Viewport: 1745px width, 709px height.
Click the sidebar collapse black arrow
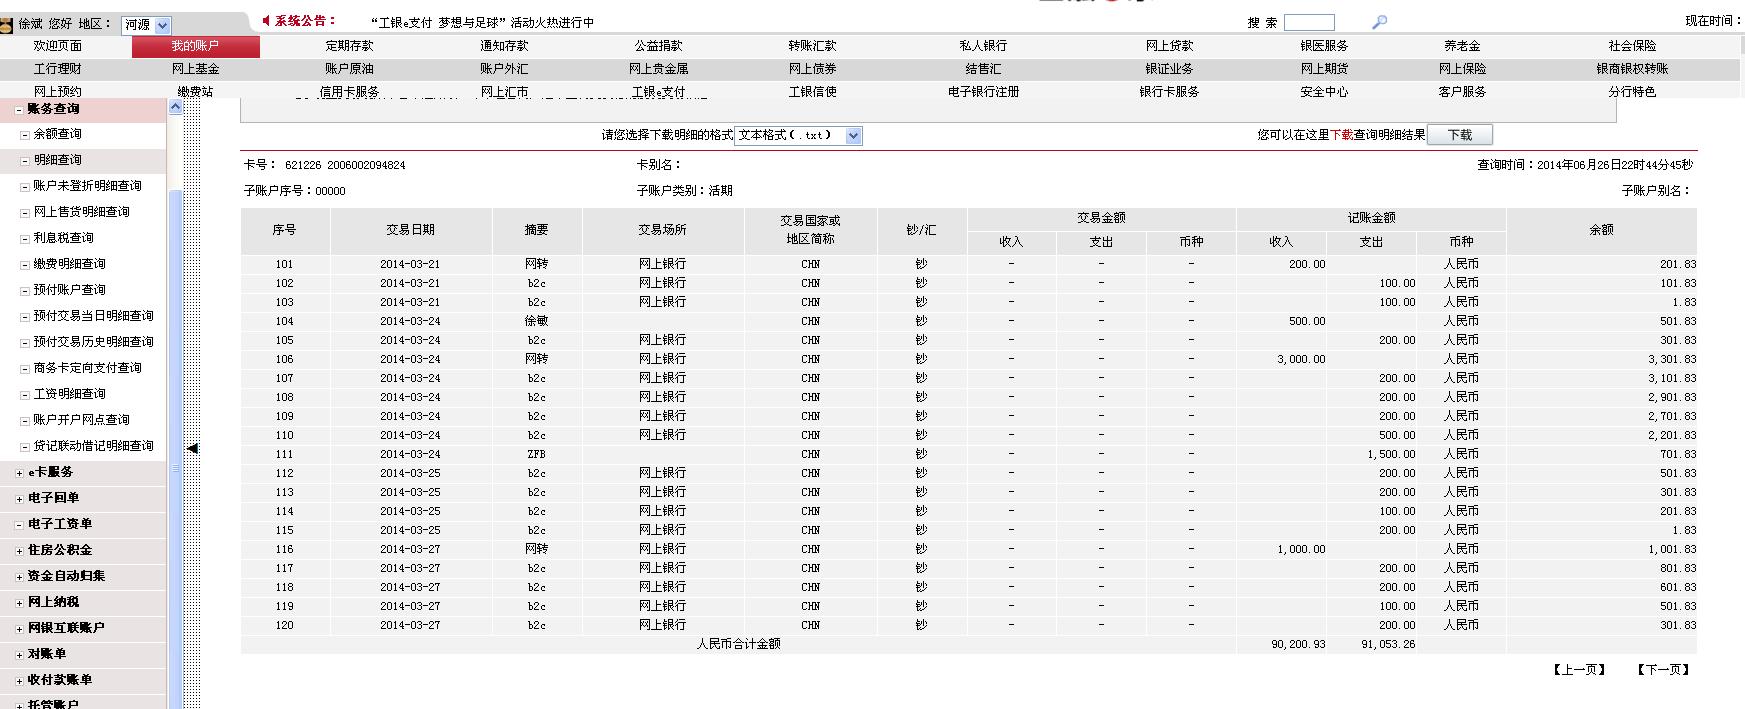pos(192,448)
